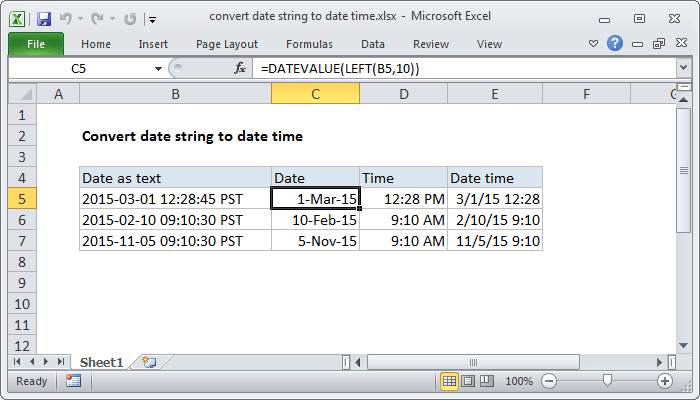Select cell B5 with date text
The width and height of the screenshot is (700, 400).
(175, 199)
